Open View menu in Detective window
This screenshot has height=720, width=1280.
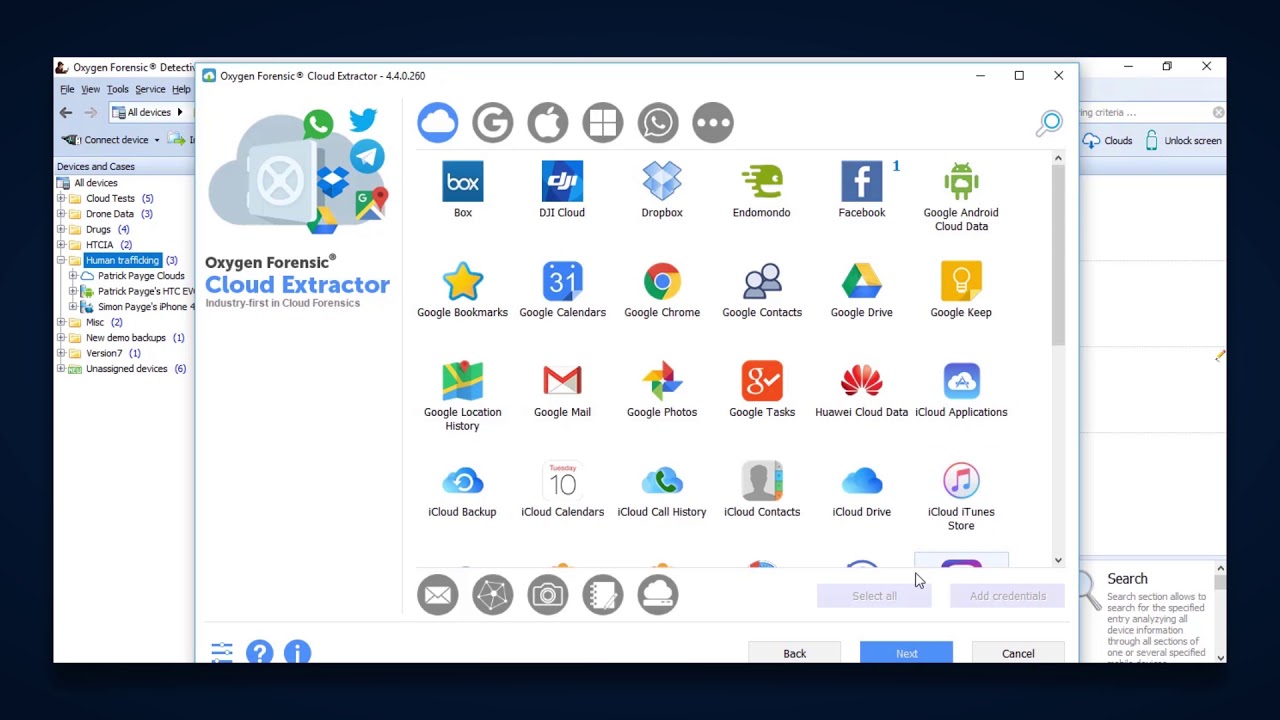pos(90,90)
